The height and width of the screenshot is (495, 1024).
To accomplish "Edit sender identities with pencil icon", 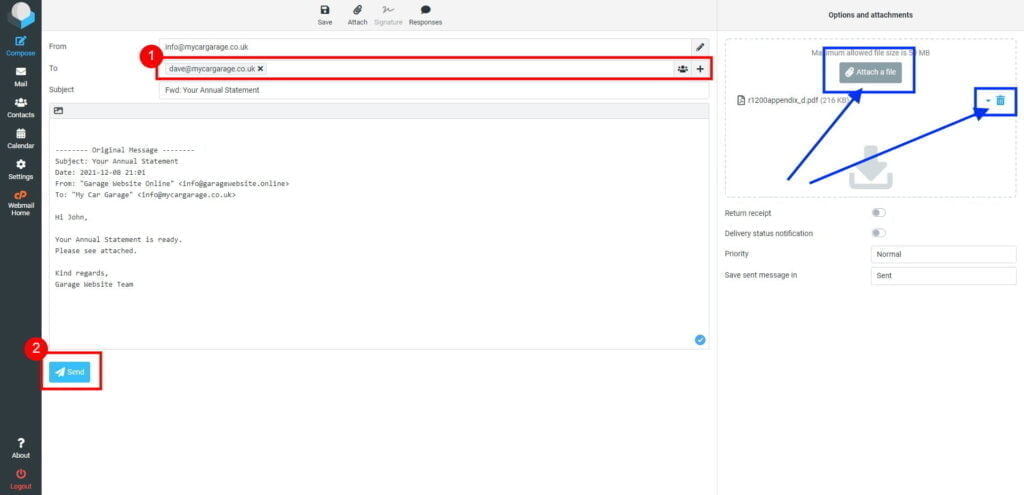I will coord(700,47).
